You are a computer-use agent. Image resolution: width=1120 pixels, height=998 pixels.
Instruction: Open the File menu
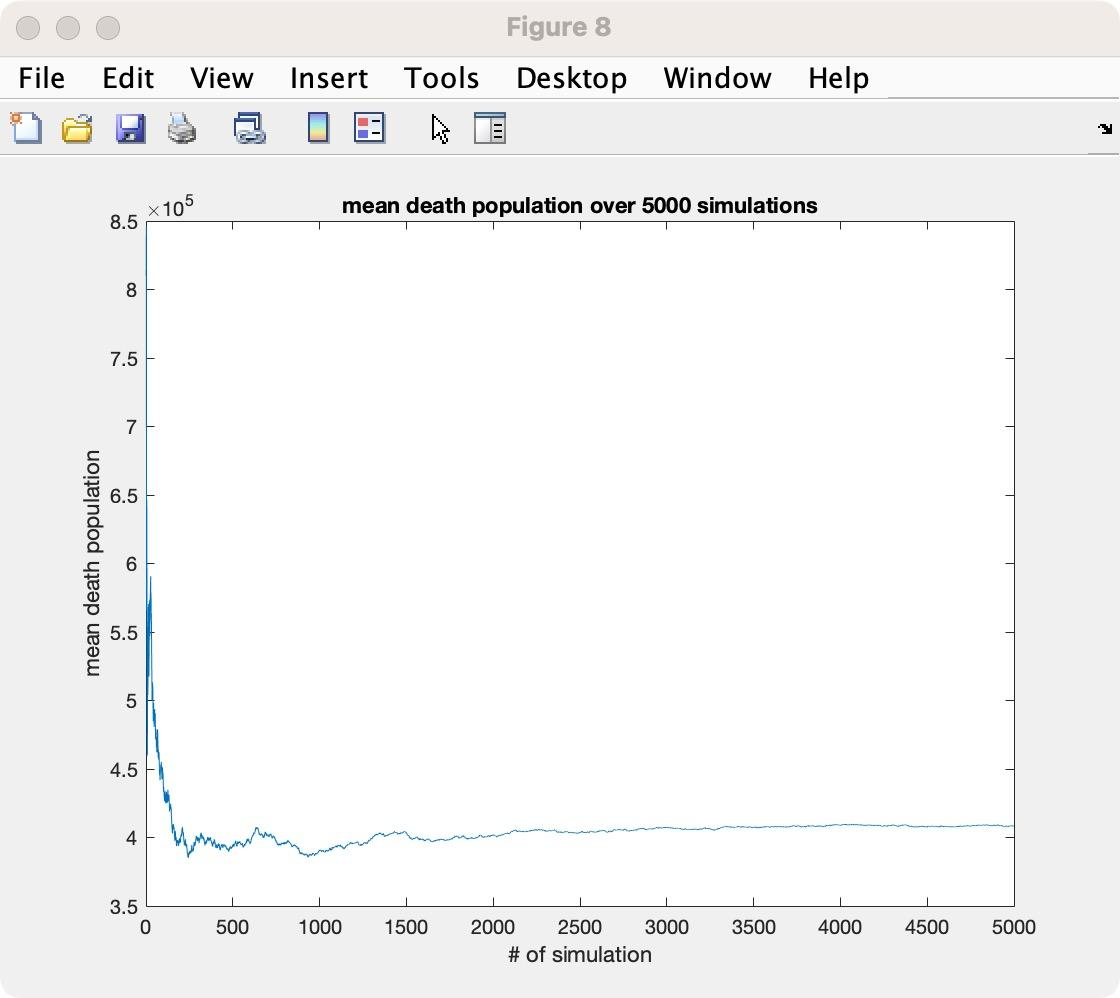click(x=42, y=78)
